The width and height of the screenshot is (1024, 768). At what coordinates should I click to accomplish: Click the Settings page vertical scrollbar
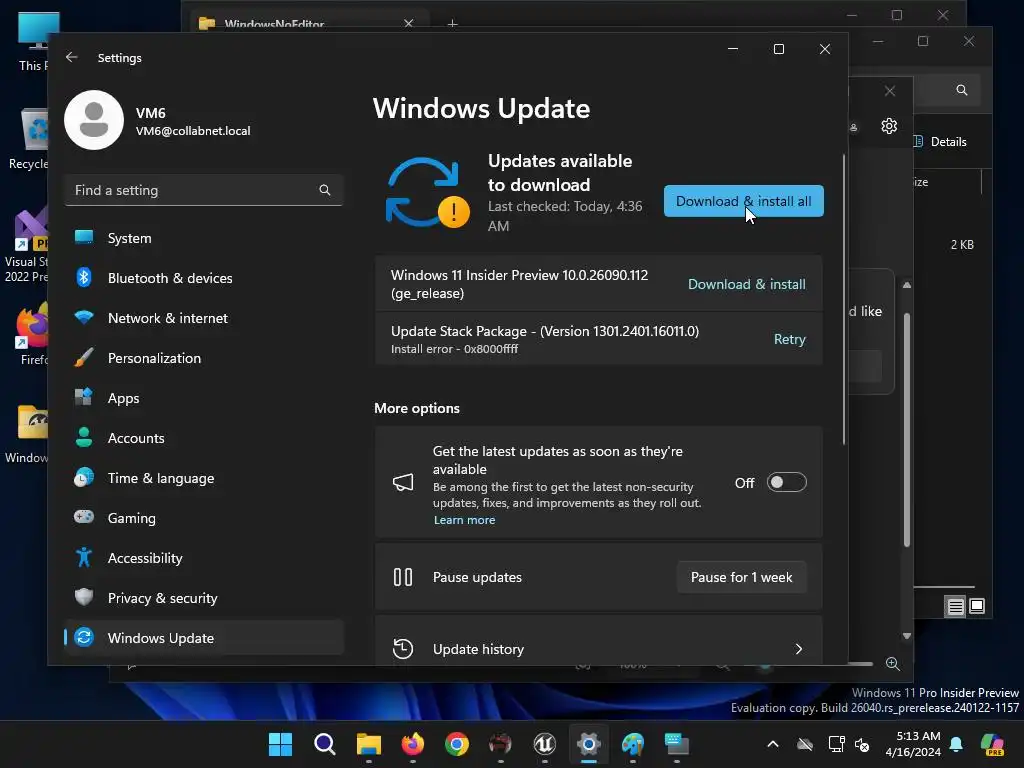844,300
